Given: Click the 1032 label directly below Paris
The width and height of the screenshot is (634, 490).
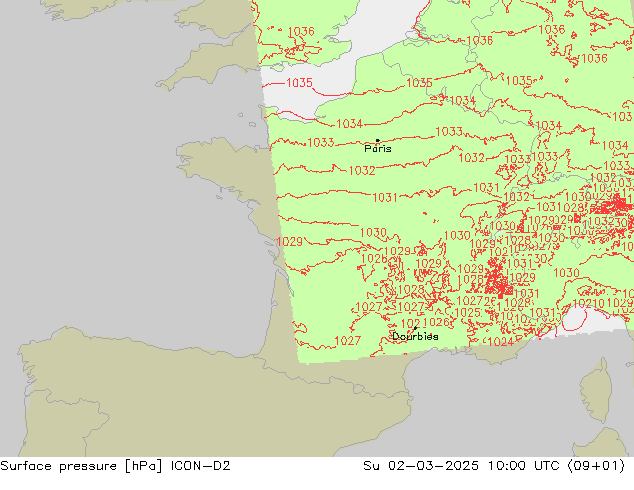Looking at the screenshot, I should 362,170.
